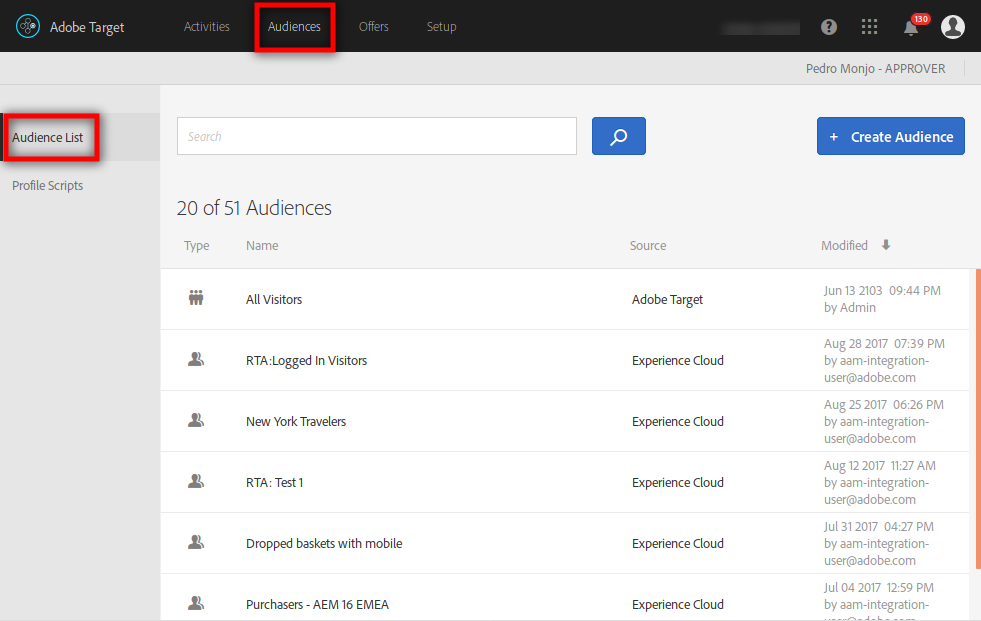Image resolution: width=981 pixels, height=621 pixels.
Task: Click the orange vertical scrollbar
Action: point(978,419)
